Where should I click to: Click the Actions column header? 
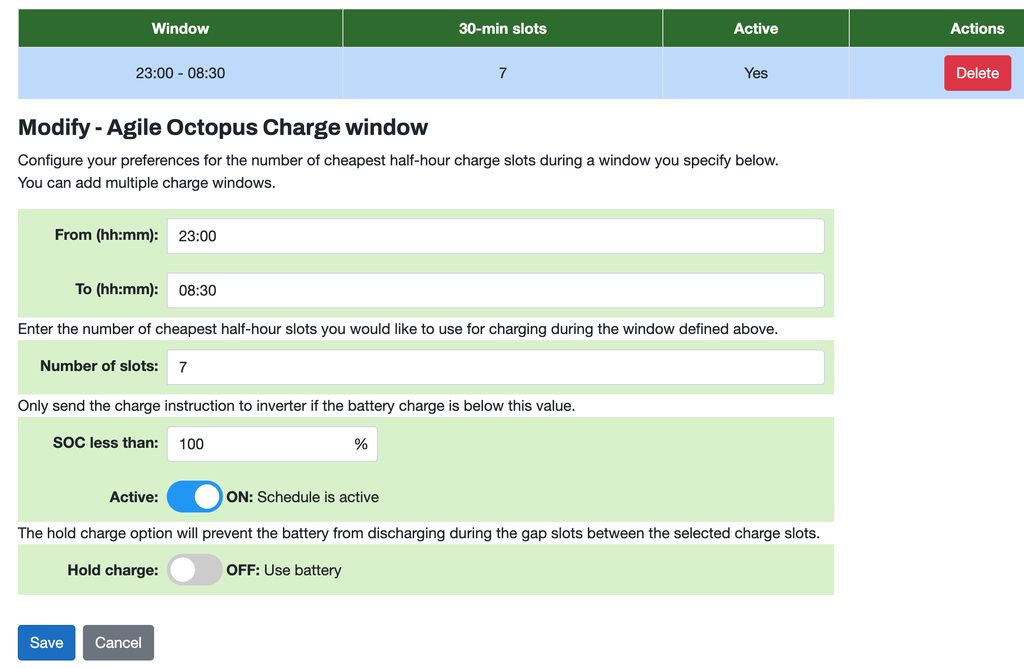pyautogui.click(x=976, y=29)
